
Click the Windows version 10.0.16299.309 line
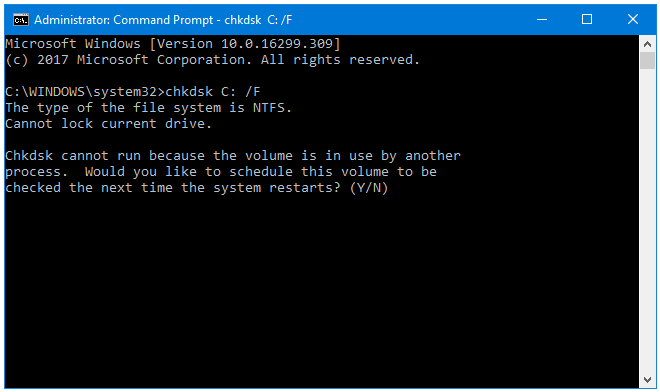(173, 44)
